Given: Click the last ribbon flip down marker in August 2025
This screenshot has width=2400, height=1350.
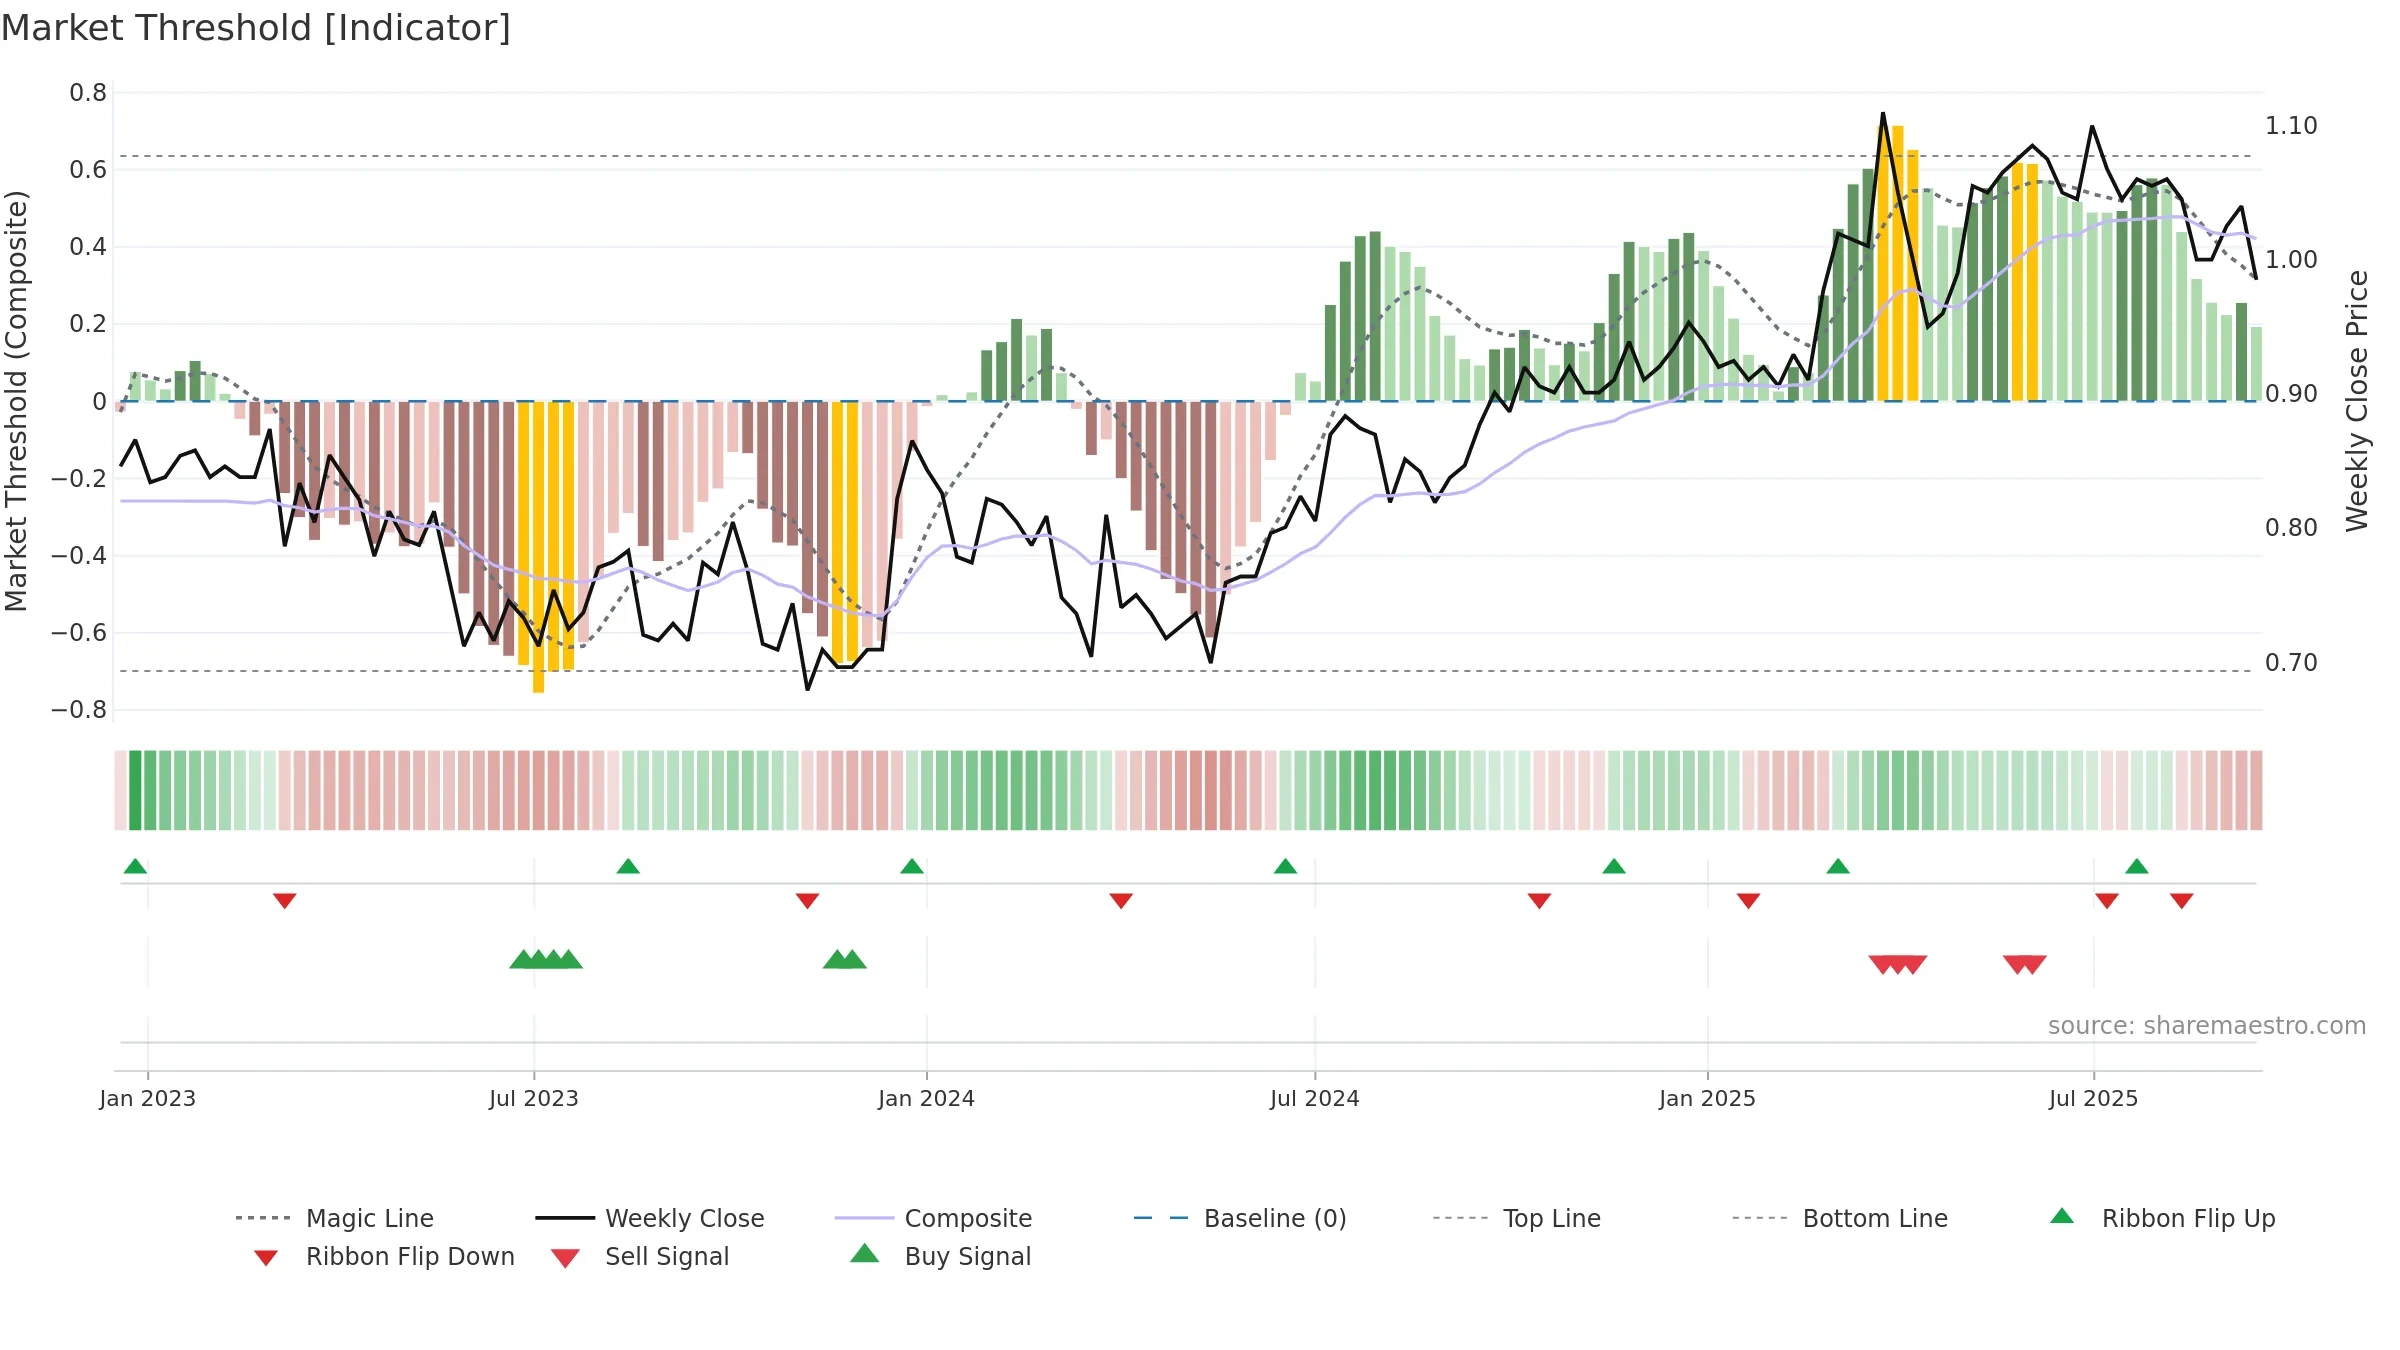Looking at the screenshot, I should [x=2182, y=901].
